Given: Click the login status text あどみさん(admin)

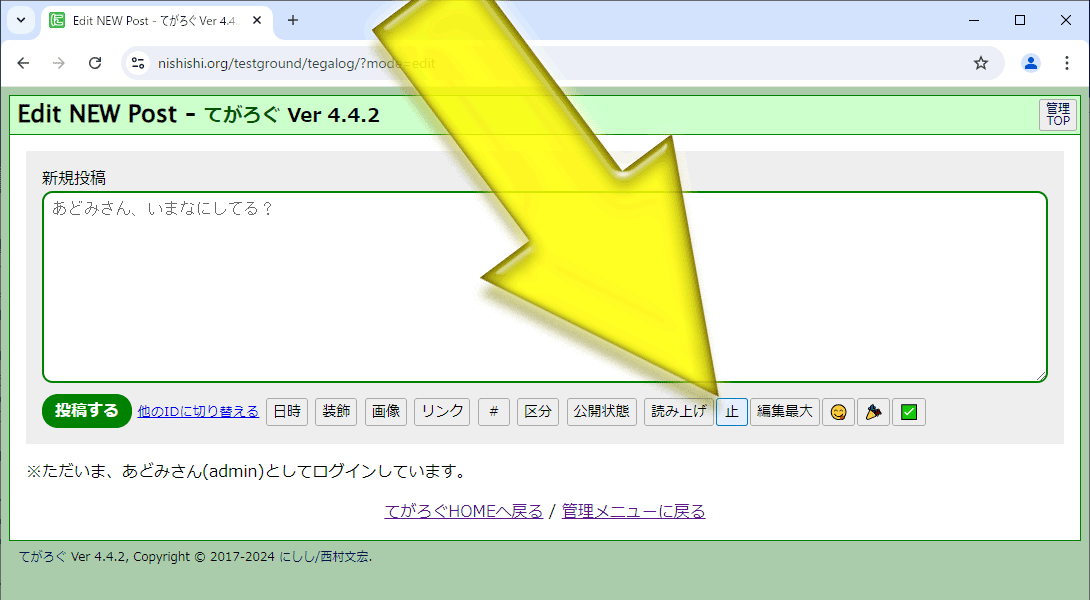Looking at the screenshot, I should click(193, 471).
